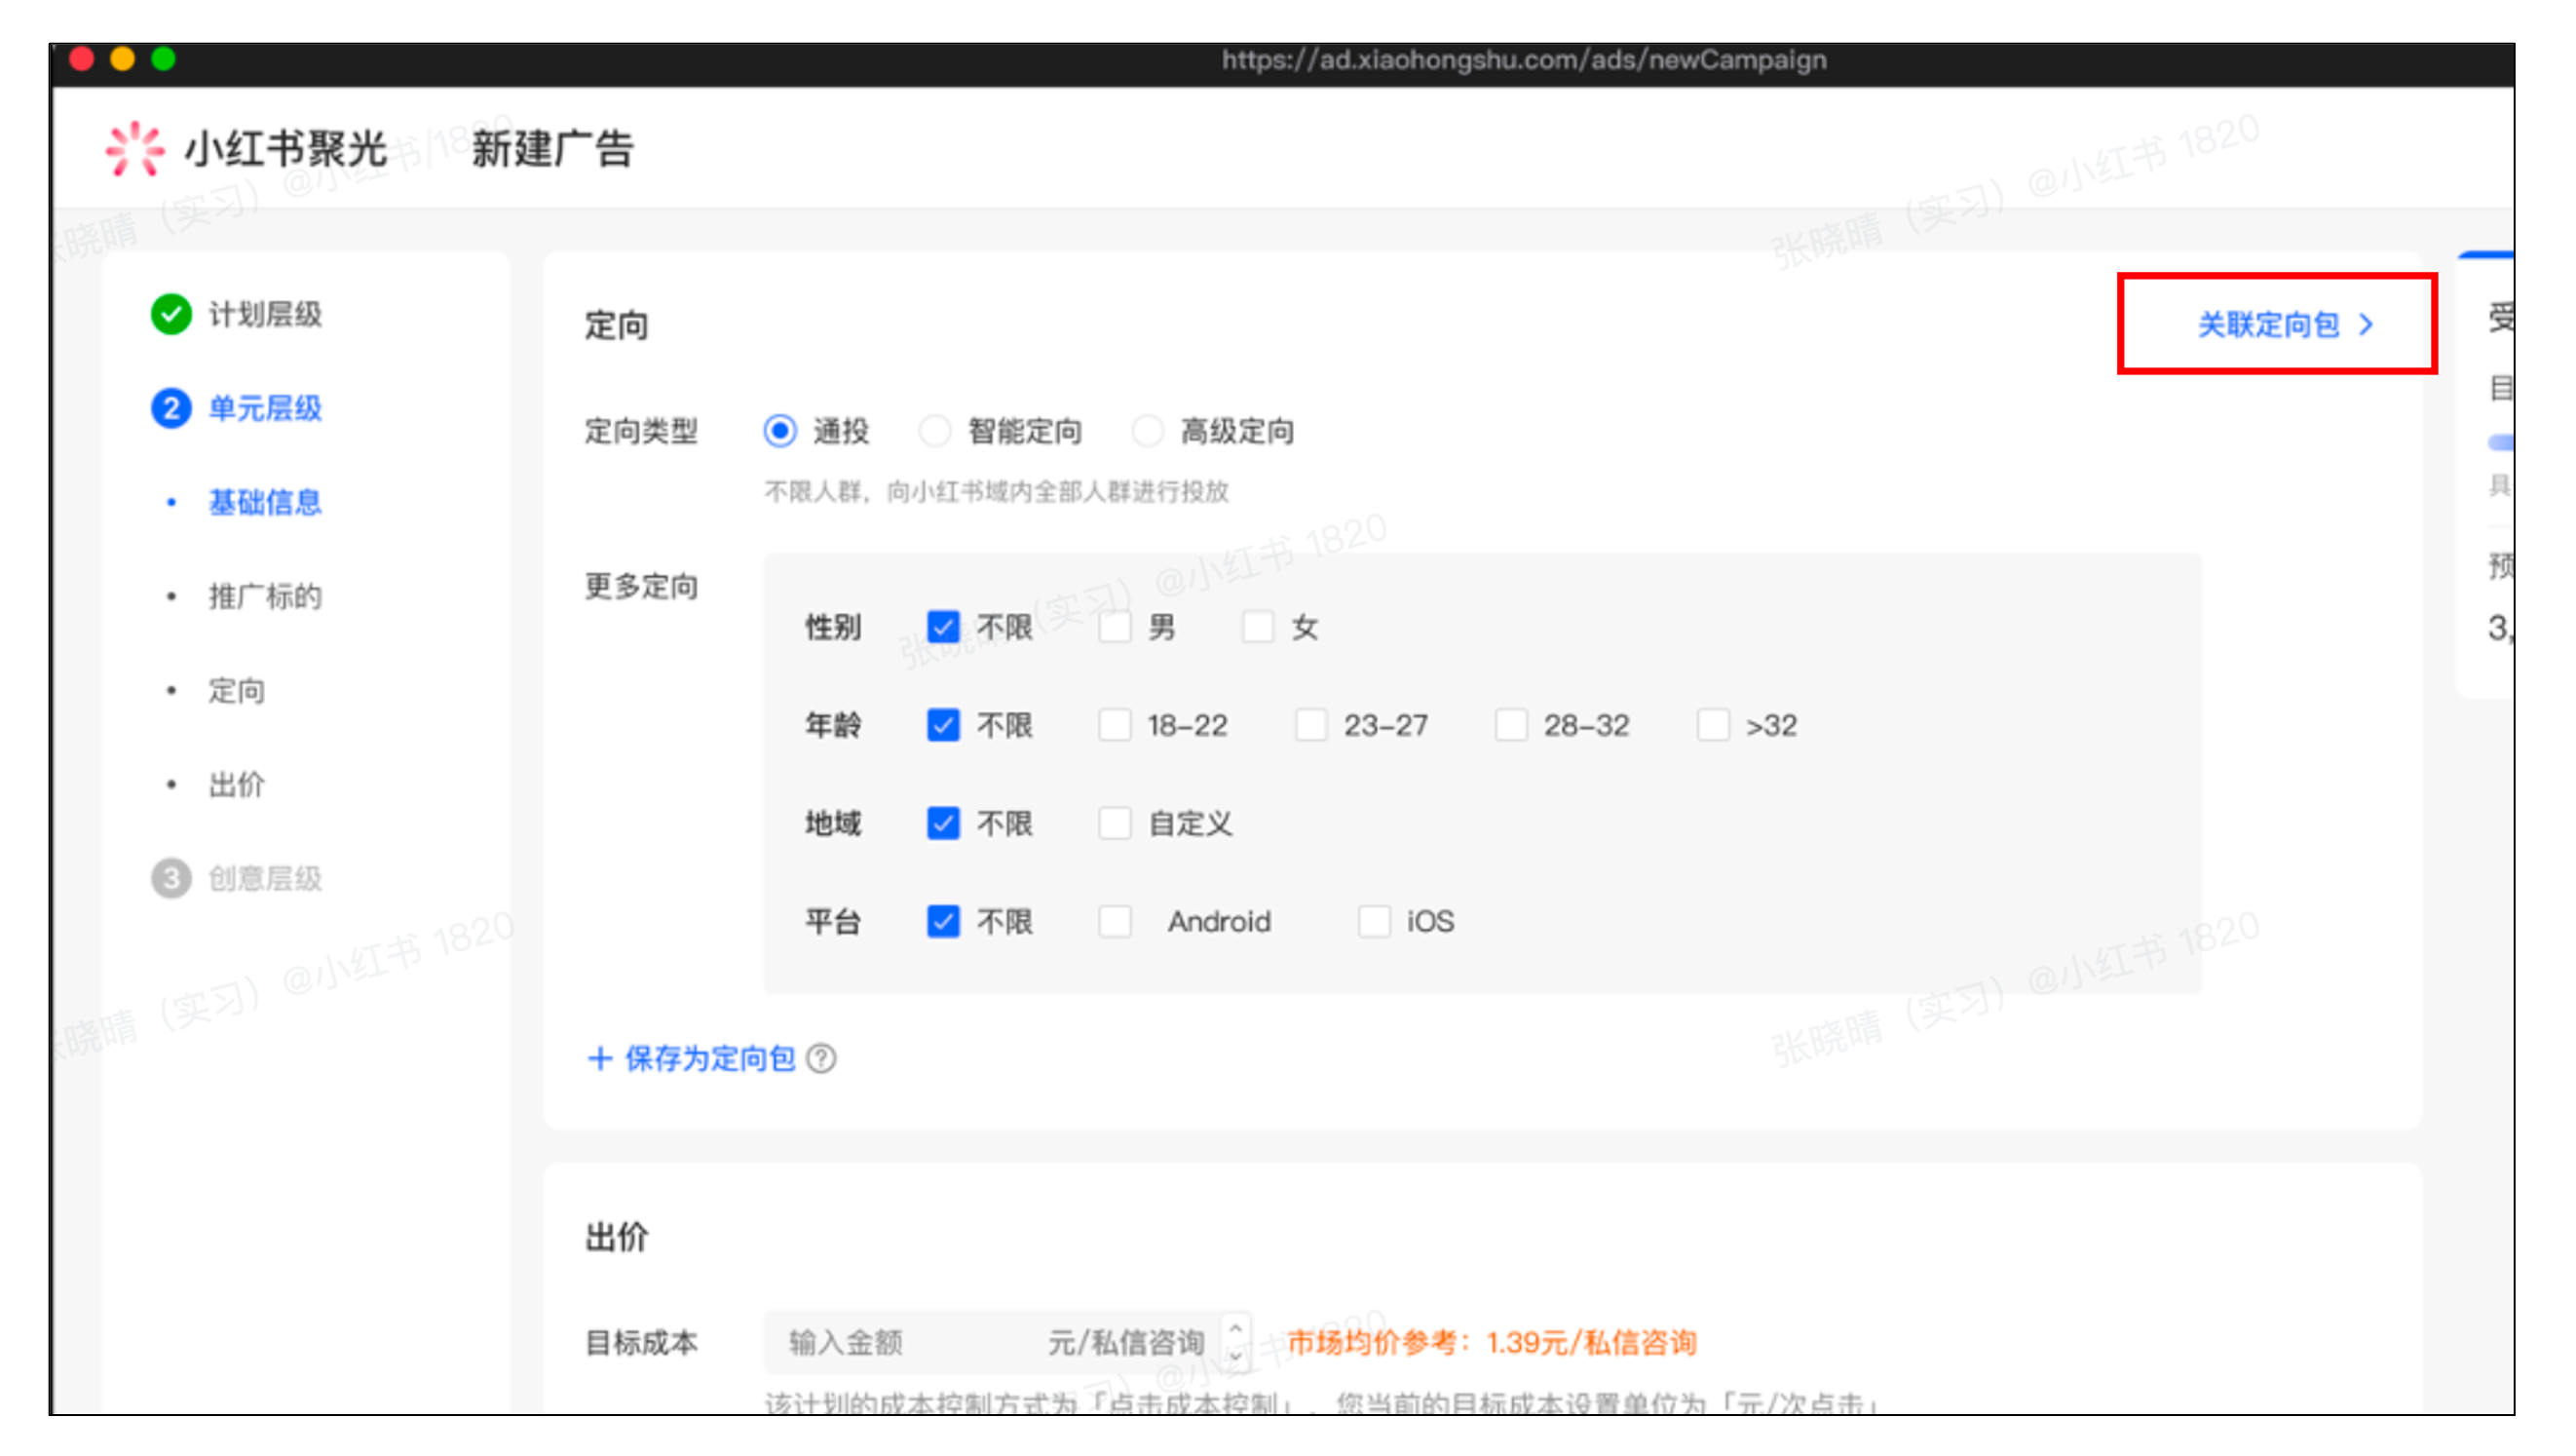Viewport: 2576px width, 1456px height.
Task: Click the macOS yellow minimize button
Action: [x=122, y=59]
